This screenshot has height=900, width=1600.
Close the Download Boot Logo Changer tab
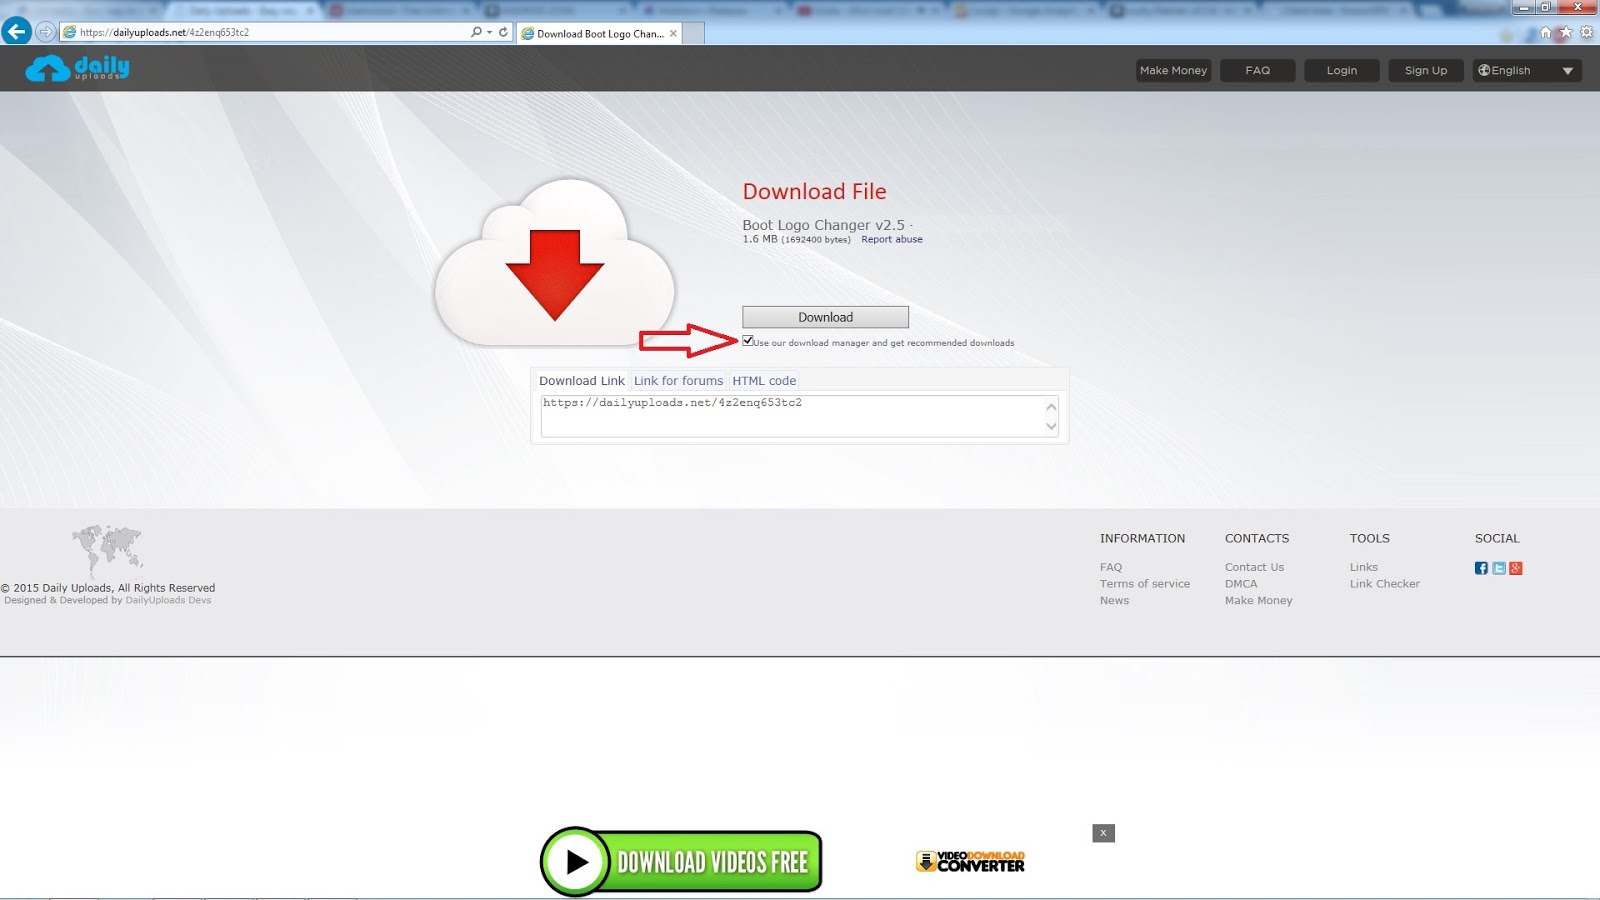(x=673, y=33)
